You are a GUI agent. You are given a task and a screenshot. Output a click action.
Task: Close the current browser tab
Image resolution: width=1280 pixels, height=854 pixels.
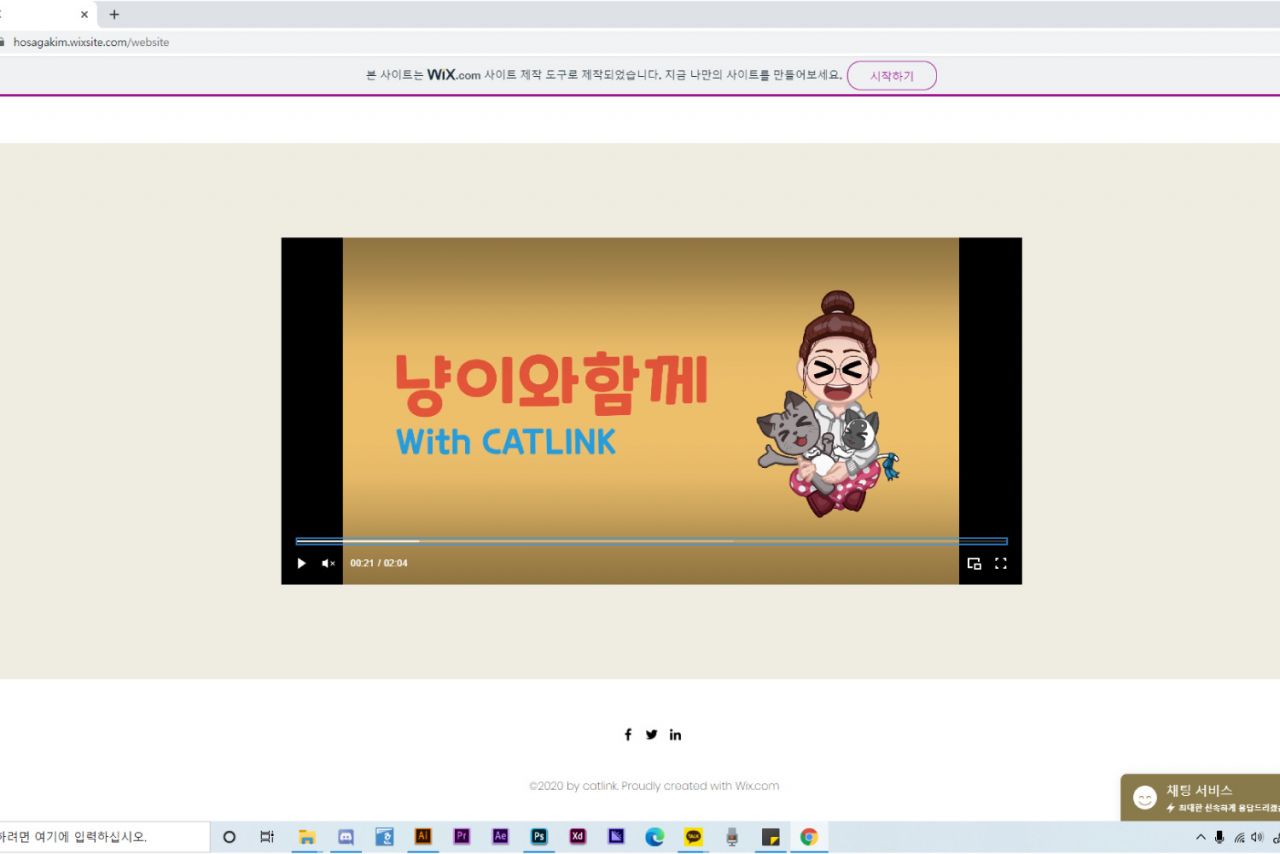click(x=84, y=14)
